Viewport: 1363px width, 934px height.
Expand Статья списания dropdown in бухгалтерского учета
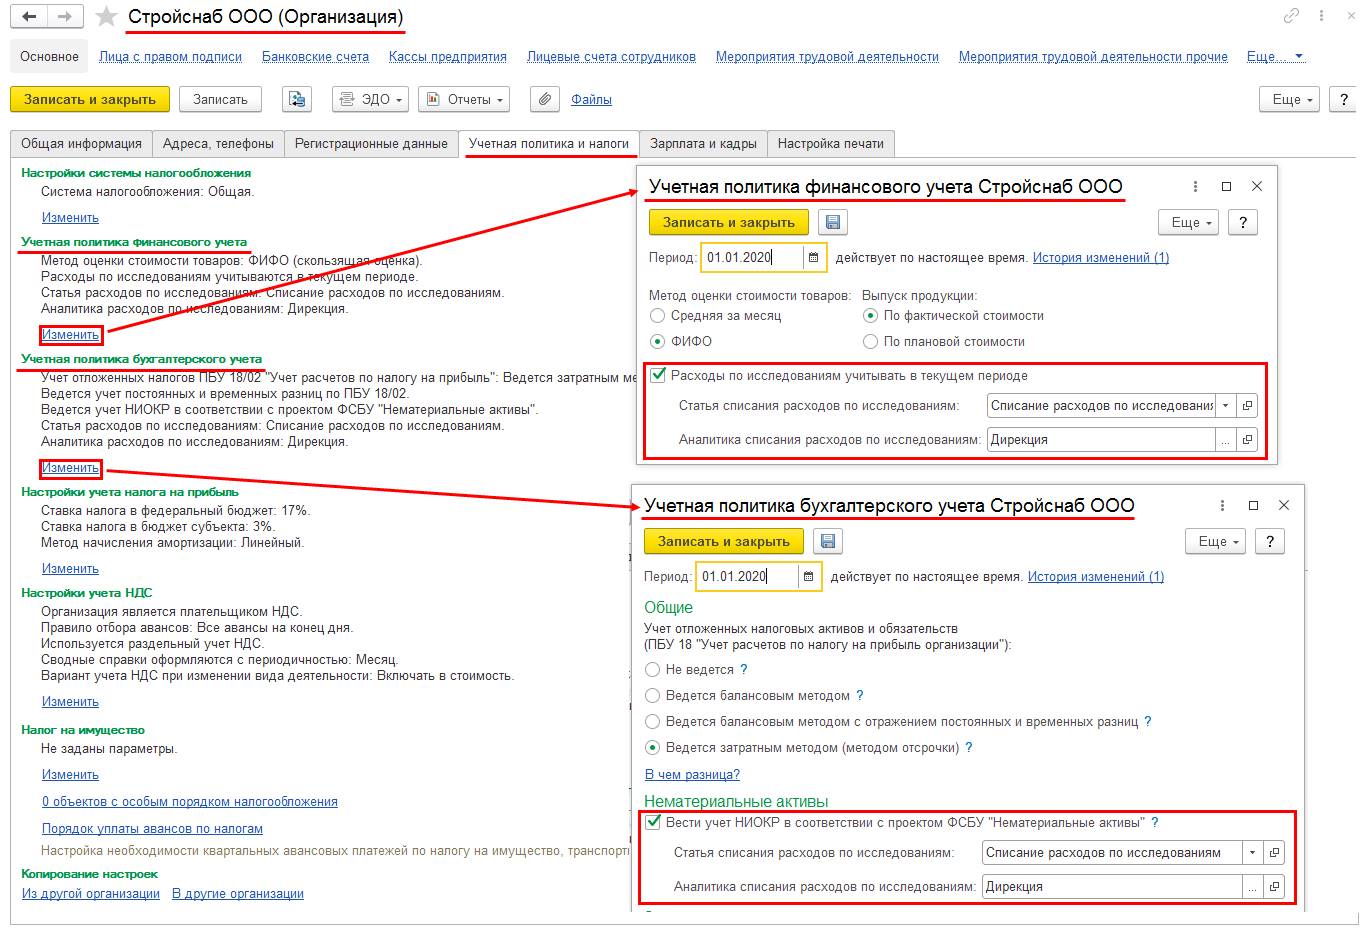click(1253, 853)
